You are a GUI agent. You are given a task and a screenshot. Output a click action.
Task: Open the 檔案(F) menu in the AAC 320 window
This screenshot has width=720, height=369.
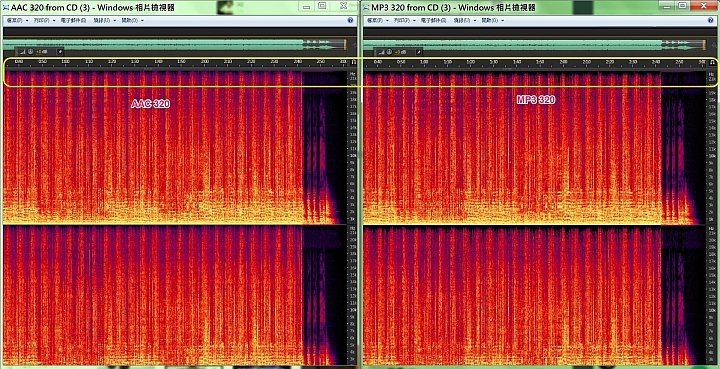(x=18, y=21)
